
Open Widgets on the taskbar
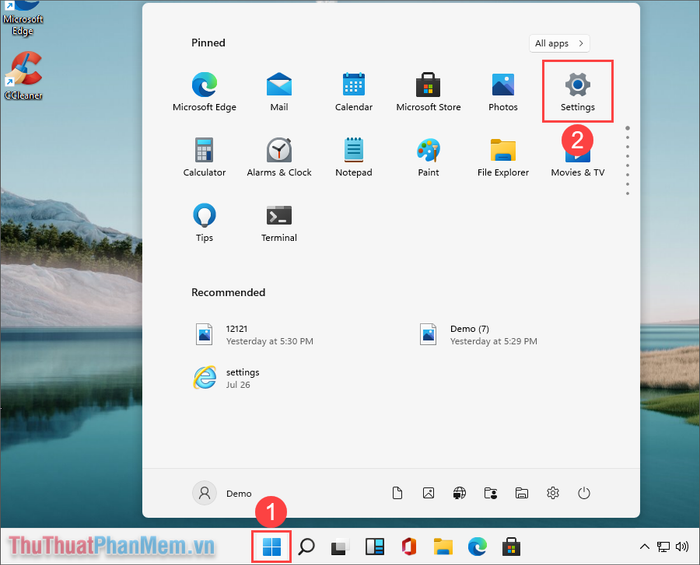tap(375, 547)
